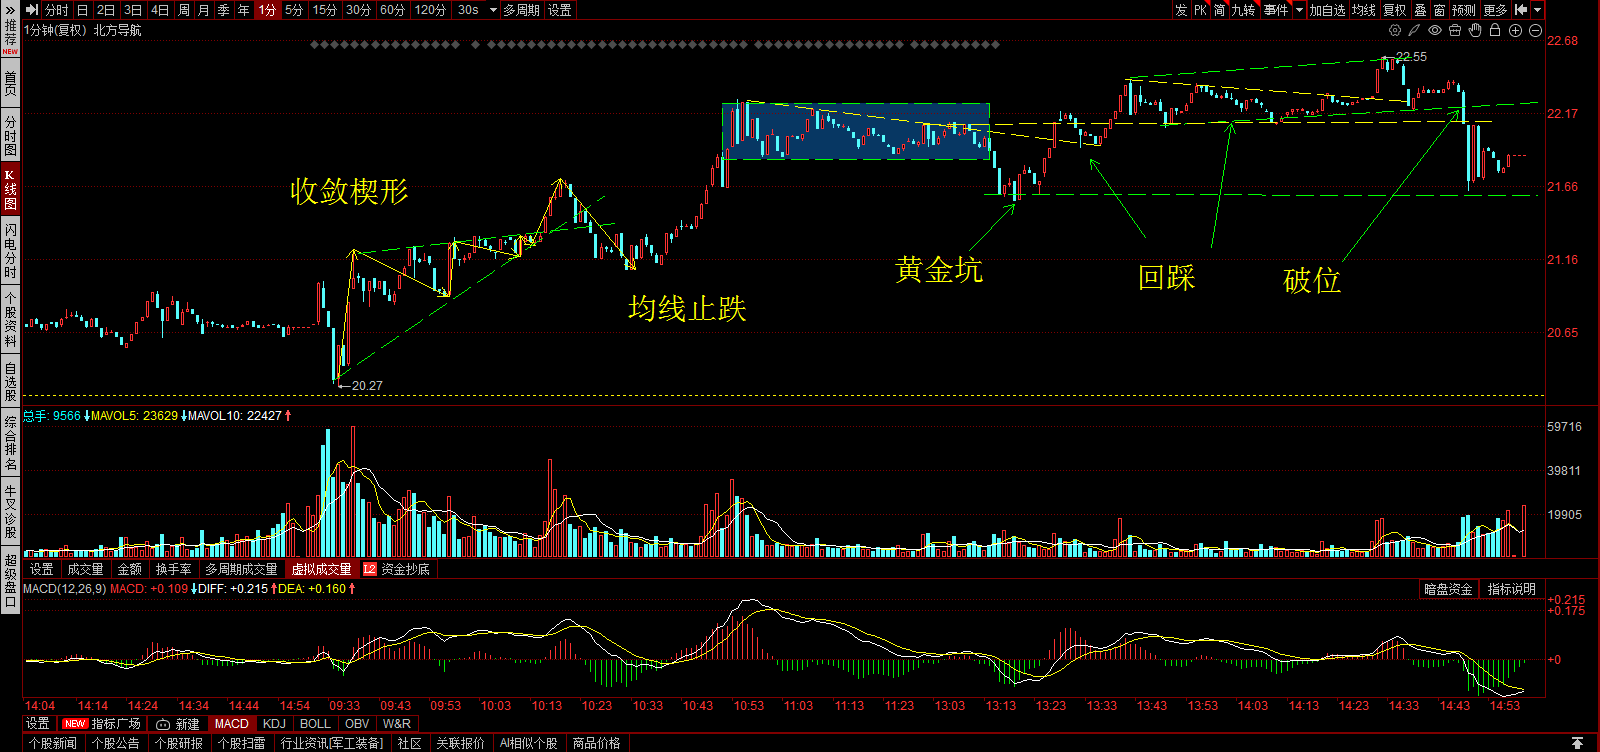Select the hand pan tool icon

click(x=1475, y=30)
